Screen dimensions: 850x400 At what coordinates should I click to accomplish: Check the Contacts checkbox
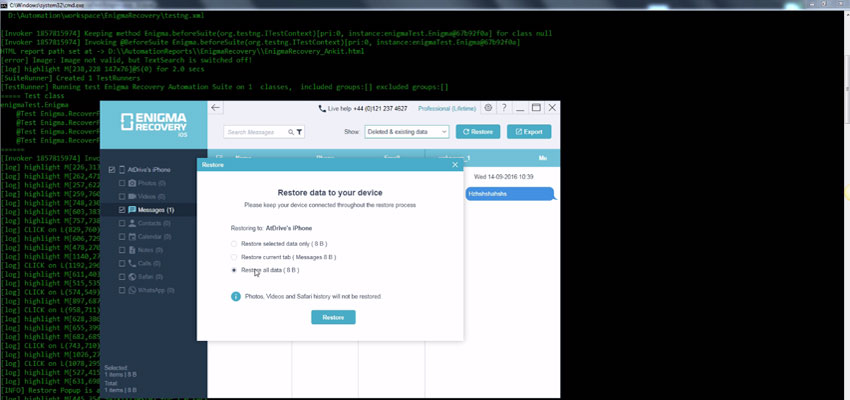pos(122,223)
